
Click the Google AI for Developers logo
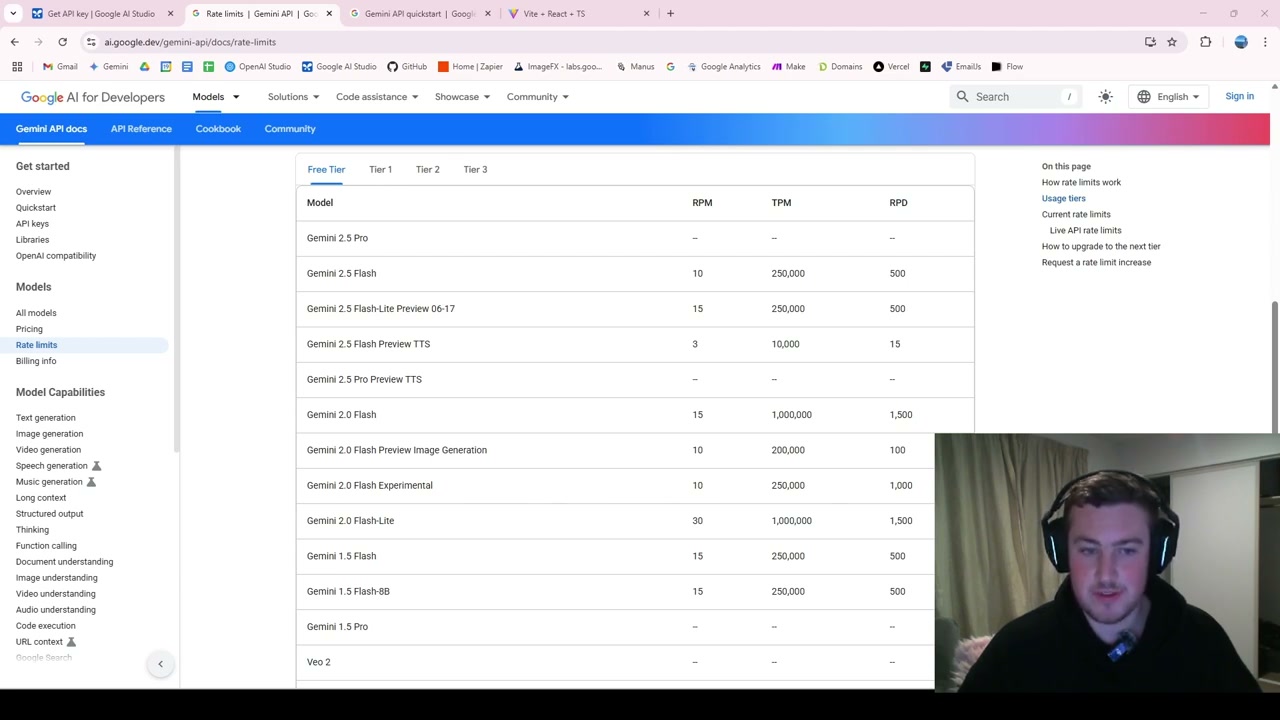93,97
